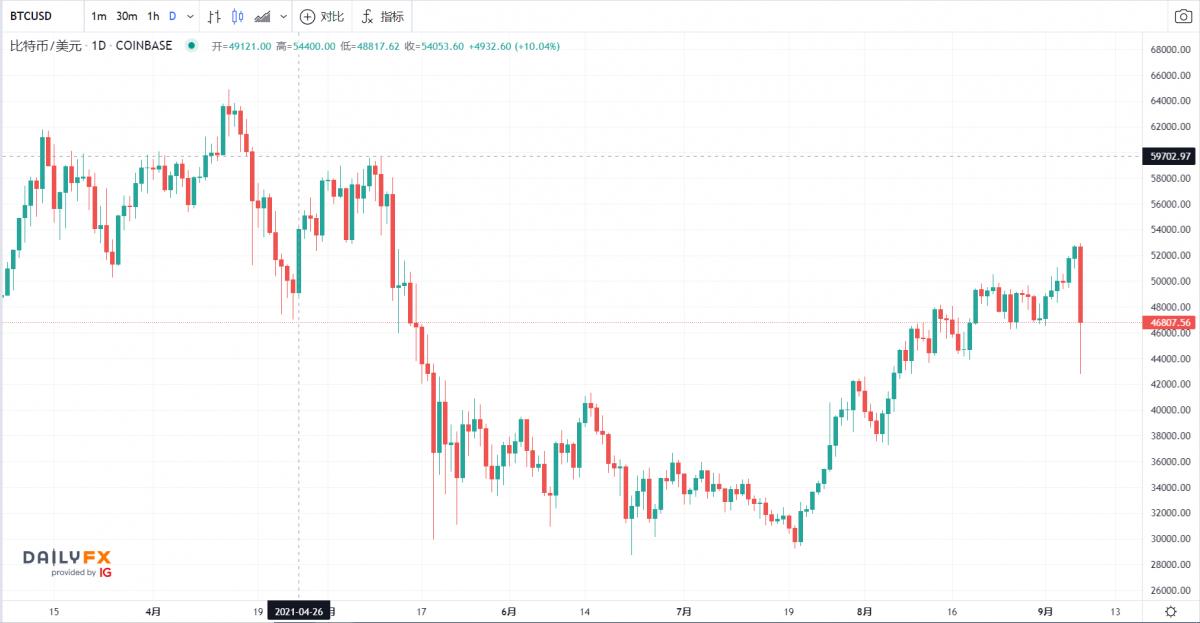The image size is (1200, 623).
Task: Open the BTCUSD symbol selector
Action: pos(34,16)
